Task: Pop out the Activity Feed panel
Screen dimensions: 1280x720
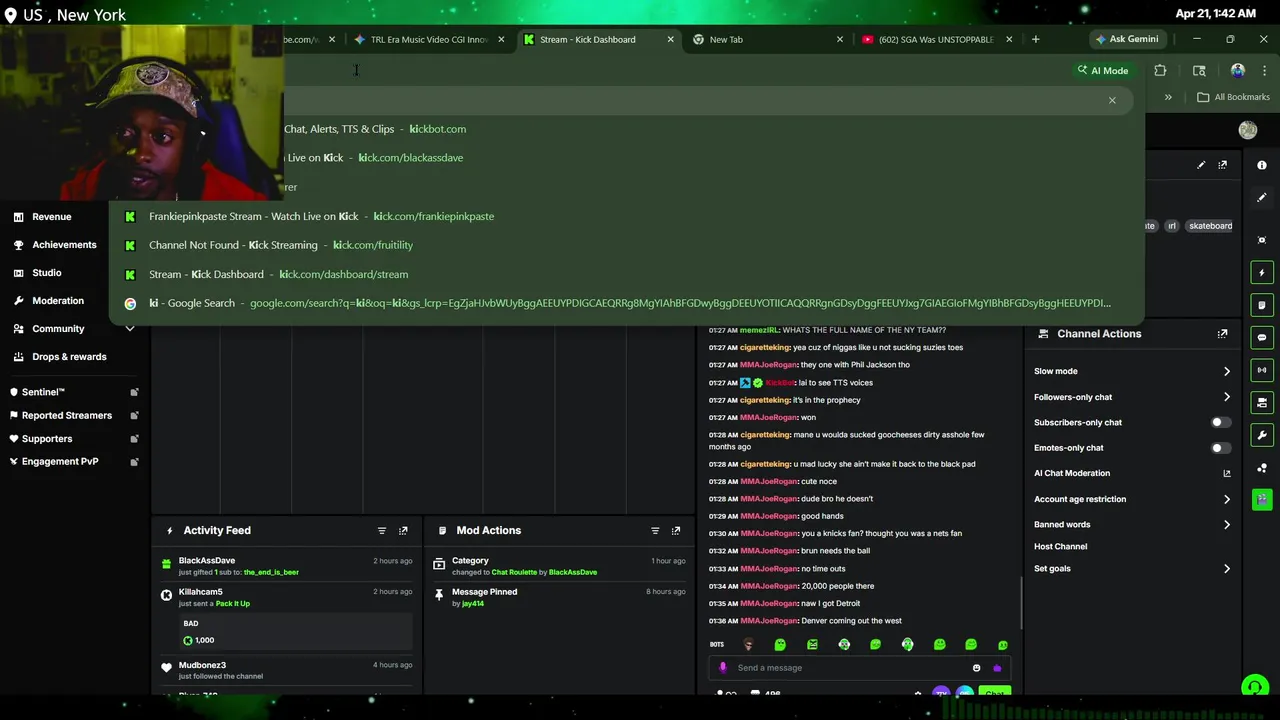Action: pos(403,531)
